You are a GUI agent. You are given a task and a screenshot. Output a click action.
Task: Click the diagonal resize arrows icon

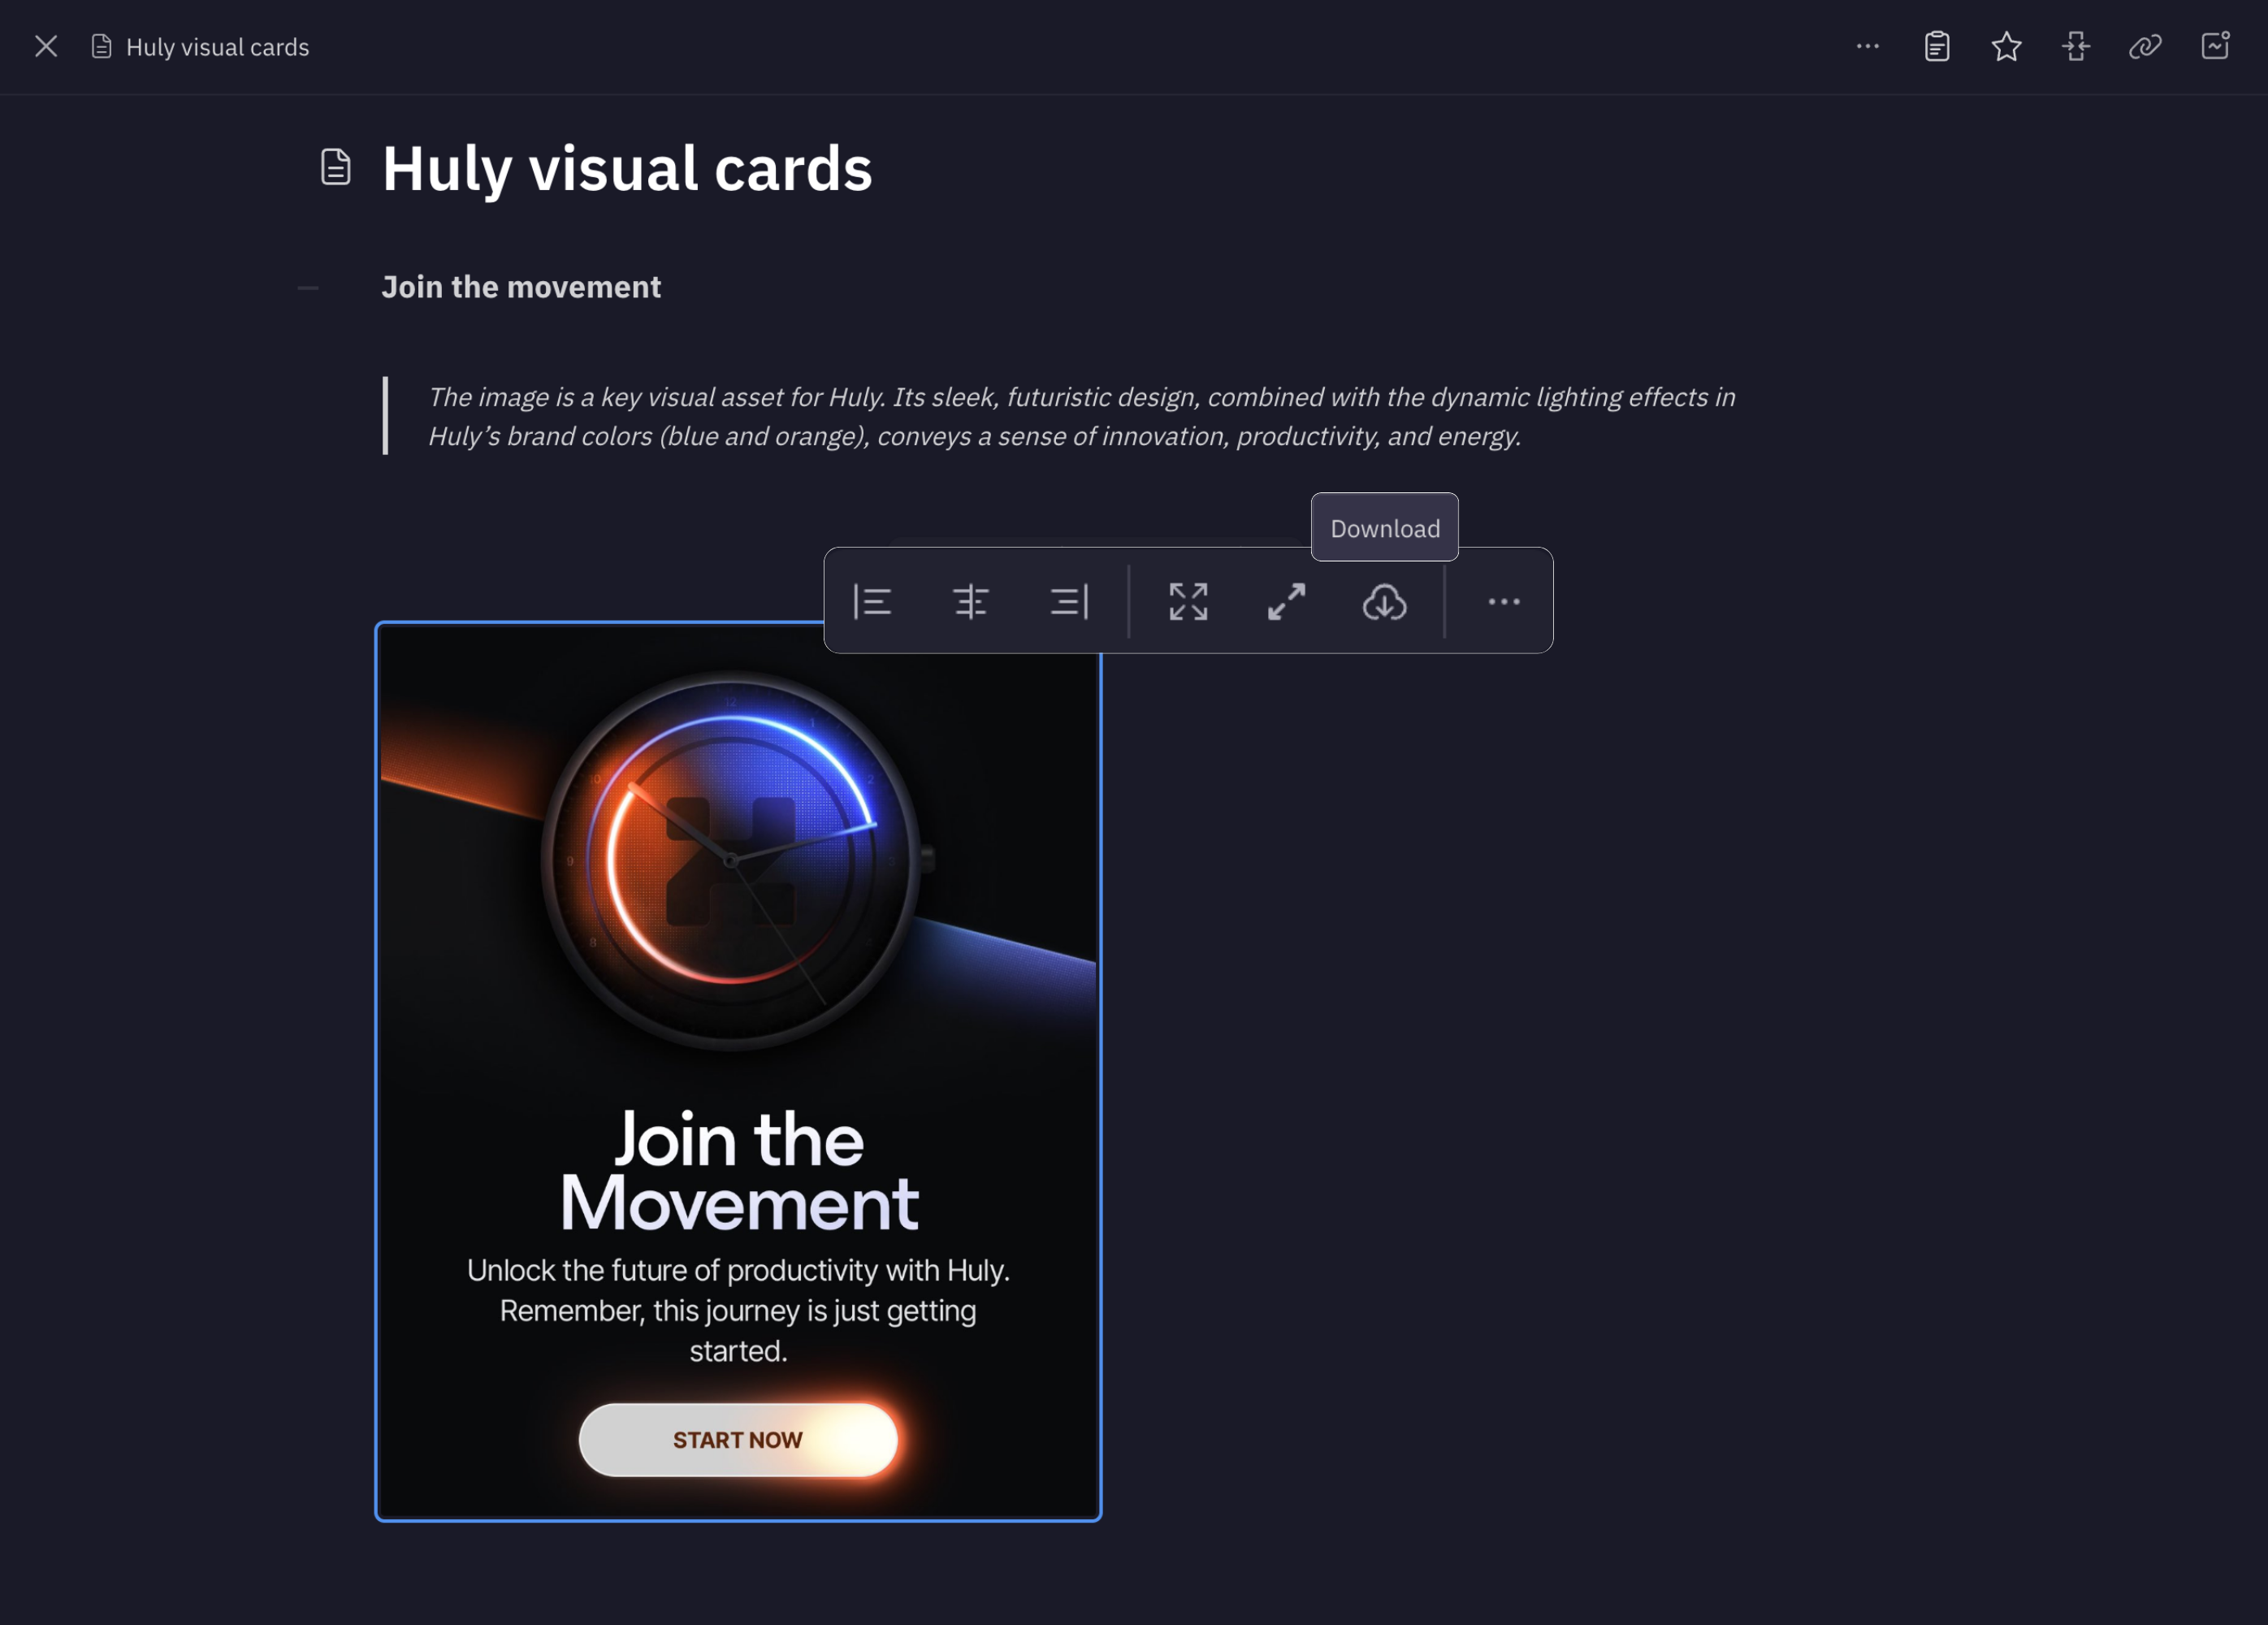pyautogui.click(x=1286, y=602)
